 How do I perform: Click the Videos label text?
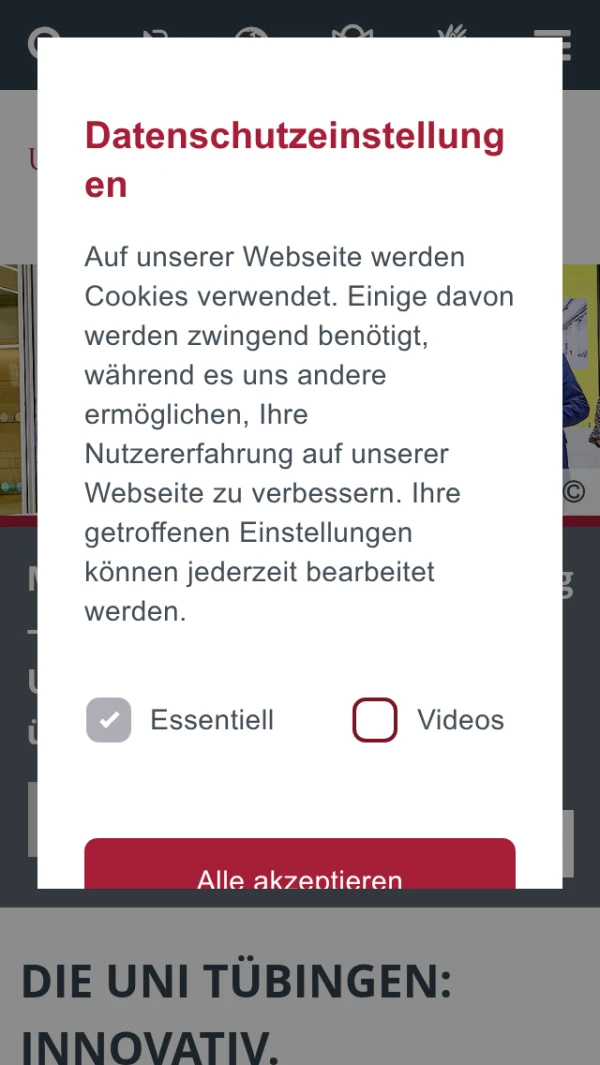pos(461,720)
